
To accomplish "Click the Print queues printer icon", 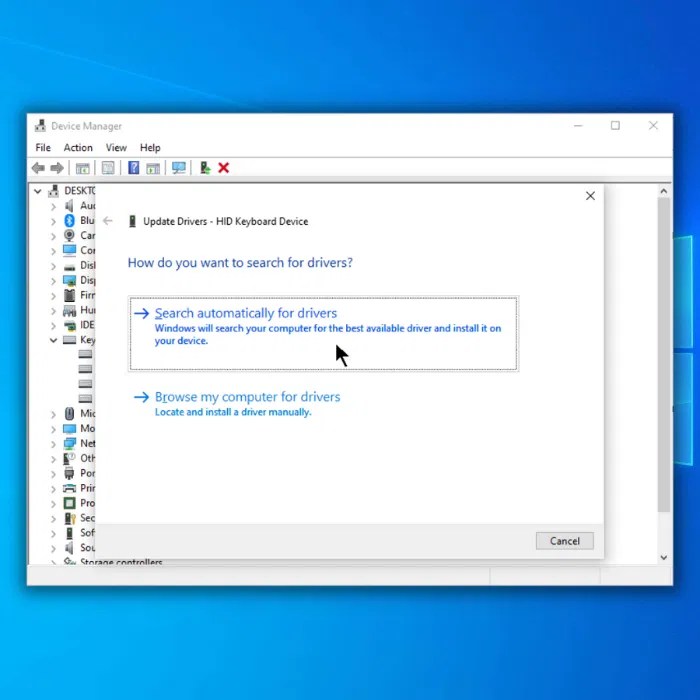I will (x=69, y=488).
